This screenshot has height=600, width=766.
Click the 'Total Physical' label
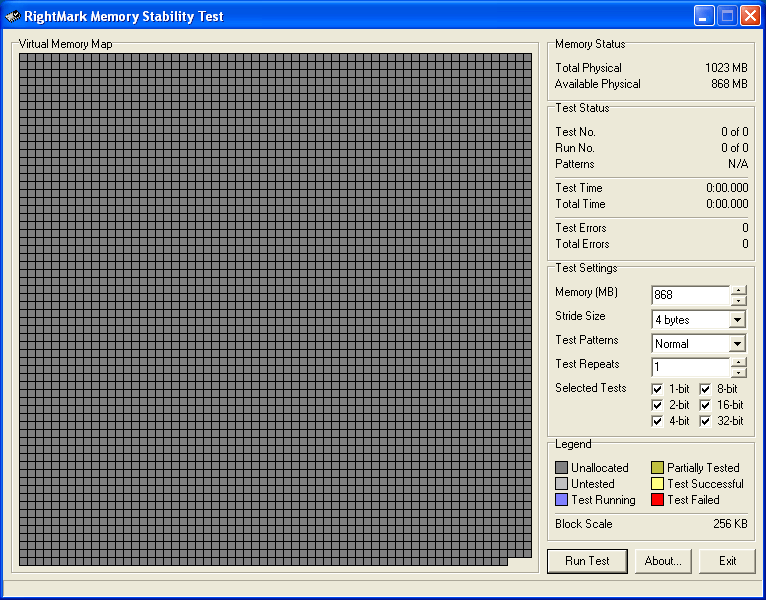588,68
